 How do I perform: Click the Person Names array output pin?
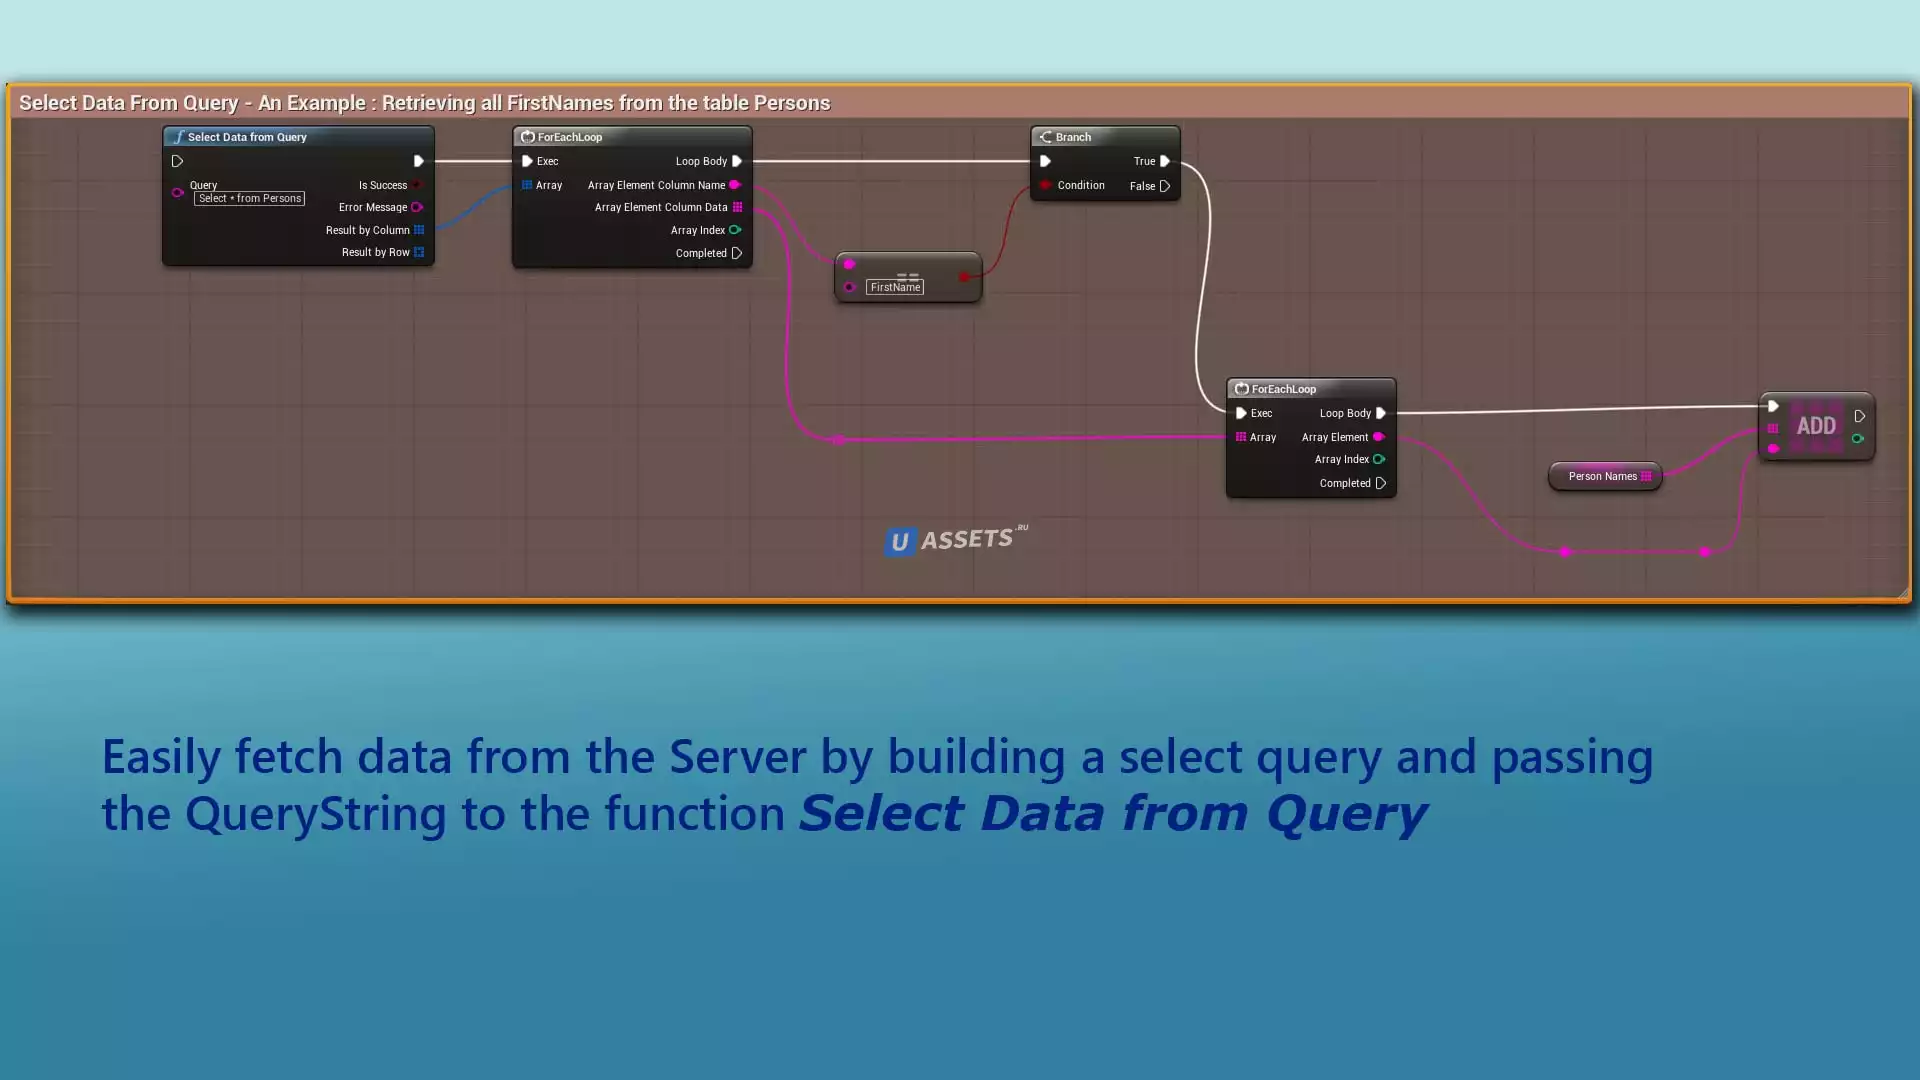(1646, 476)
